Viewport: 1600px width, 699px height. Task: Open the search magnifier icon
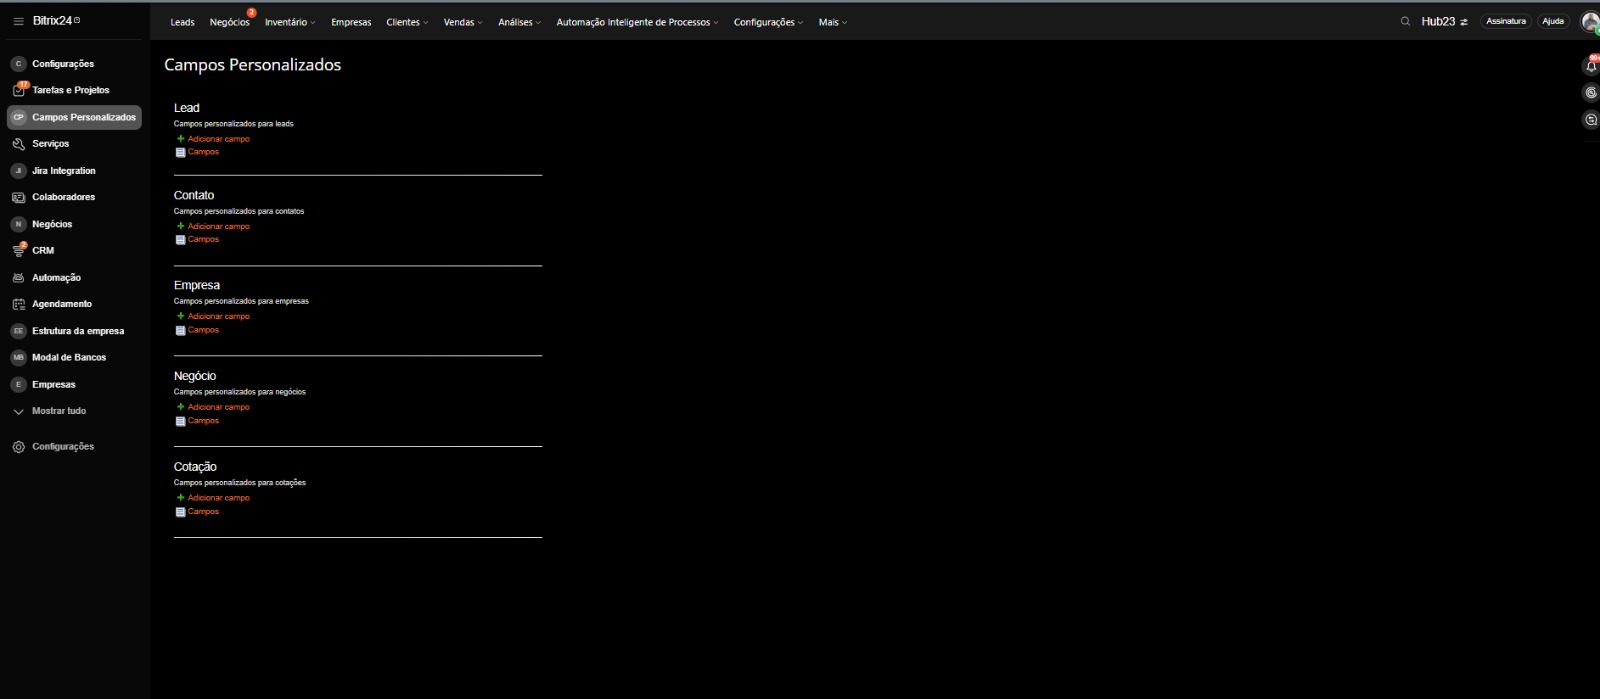pyautogui.click(x=1405, y=21)
